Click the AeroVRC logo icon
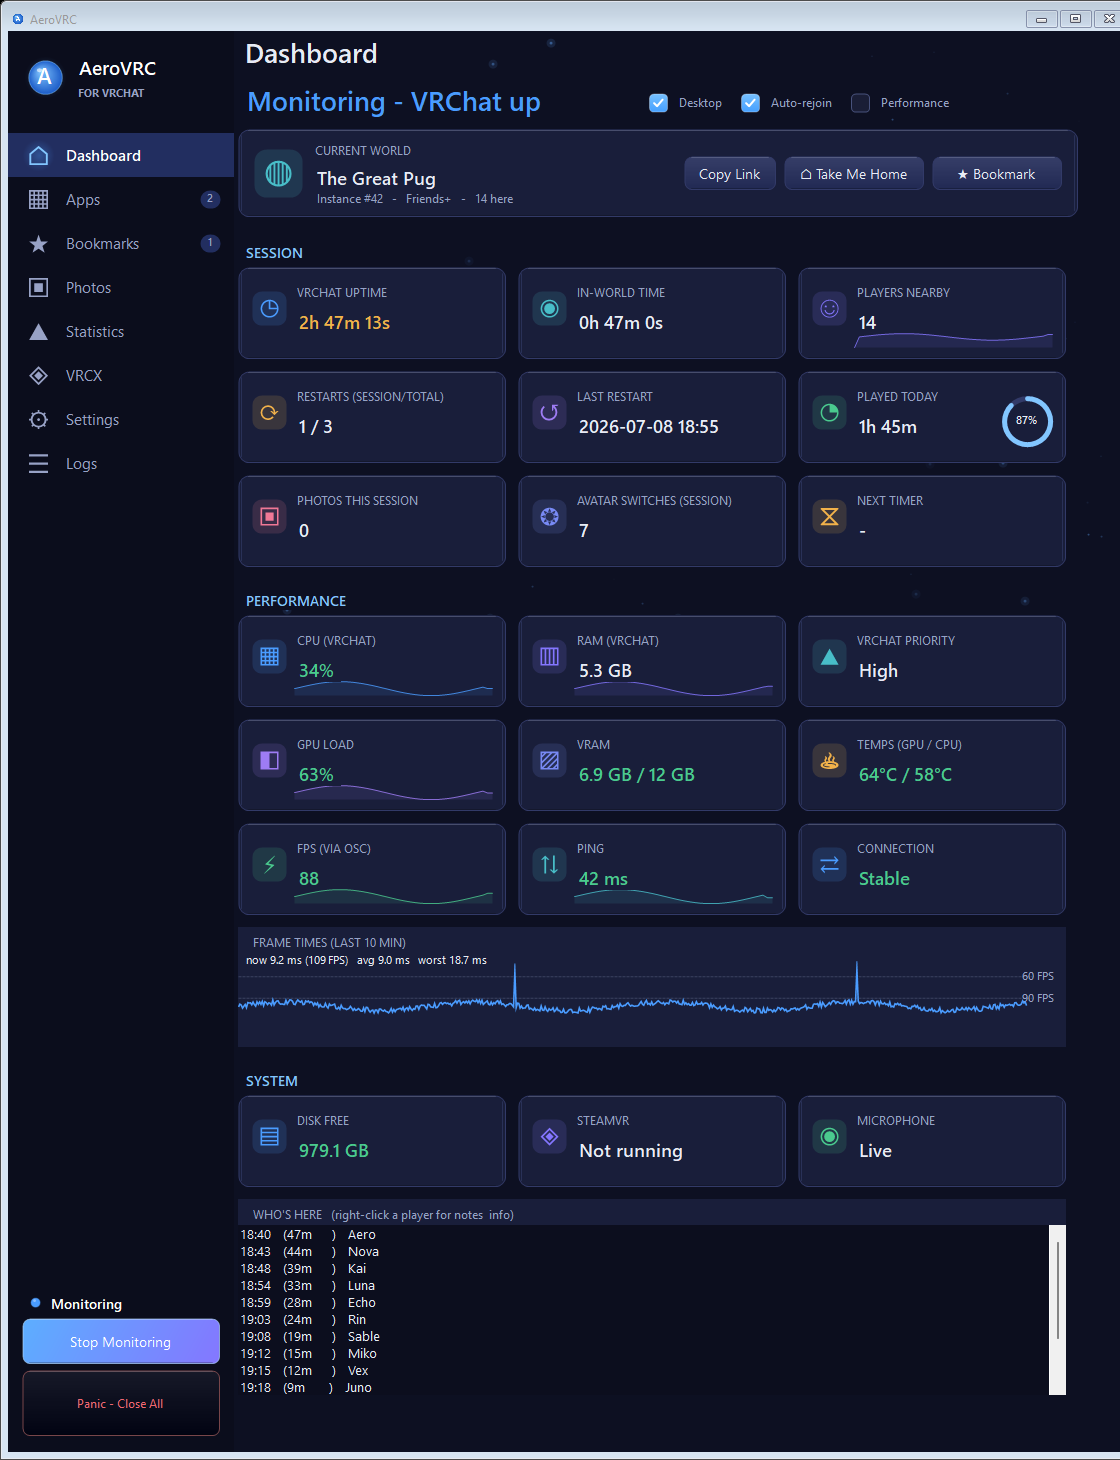The image size is (1120, 1460). click(x=45, y=78)
